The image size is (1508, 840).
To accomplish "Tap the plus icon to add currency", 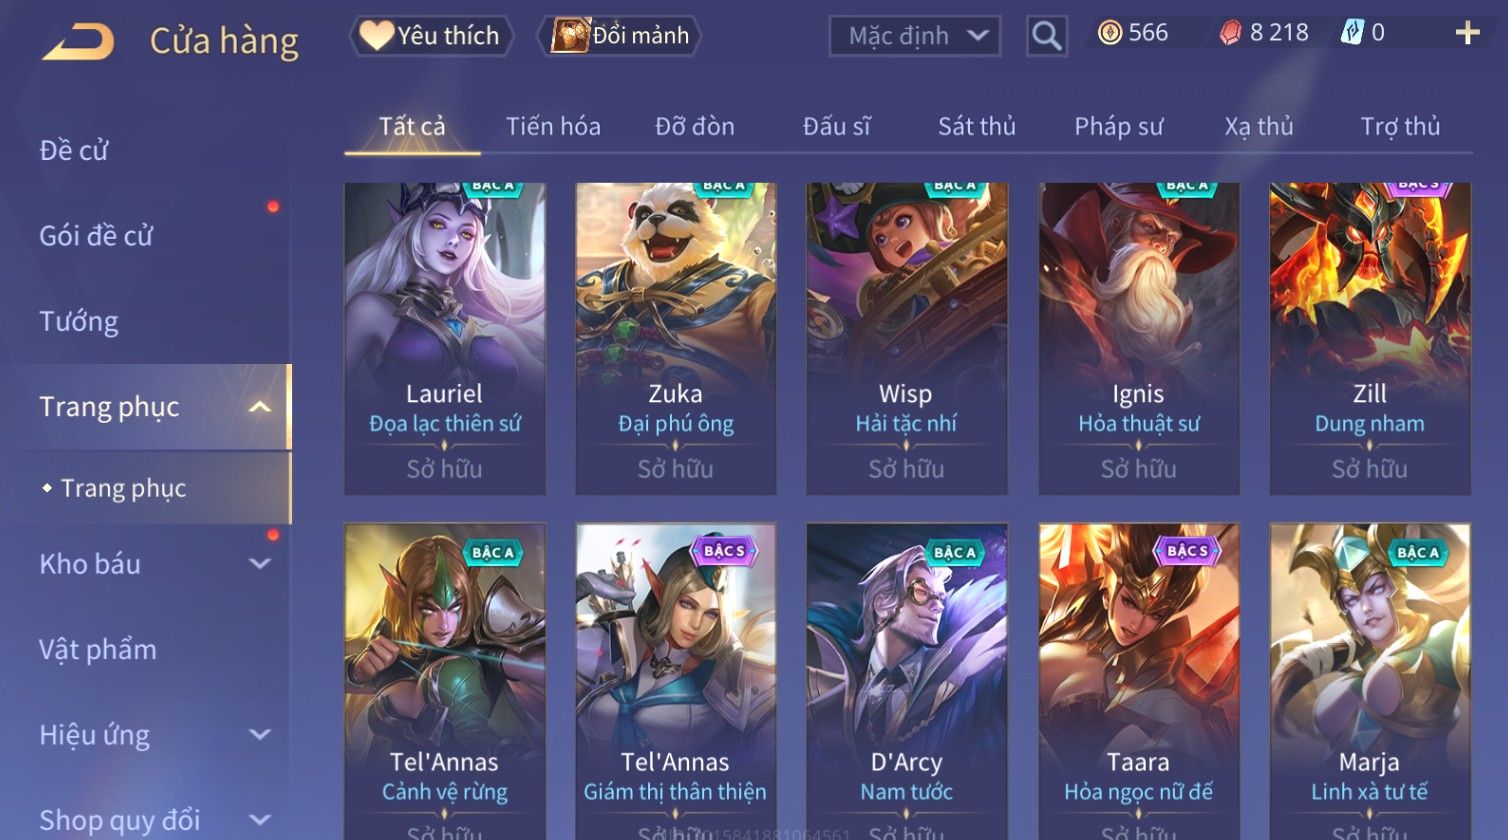I will [x=1467, y=34].
